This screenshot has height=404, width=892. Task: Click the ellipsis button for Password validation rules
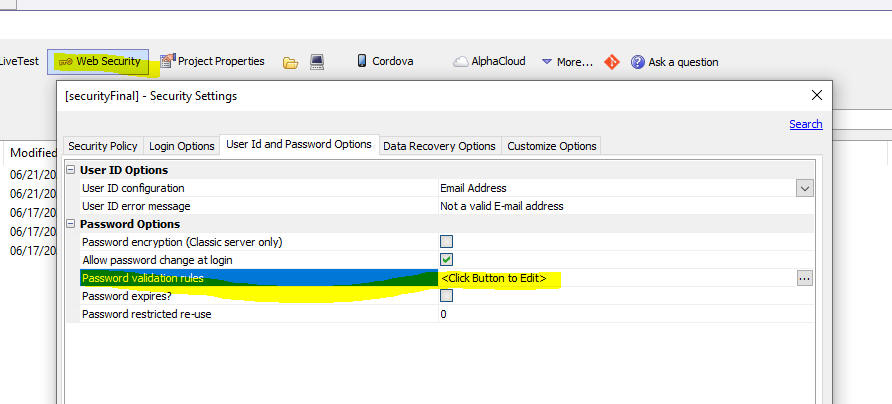(x=804, y=278)
